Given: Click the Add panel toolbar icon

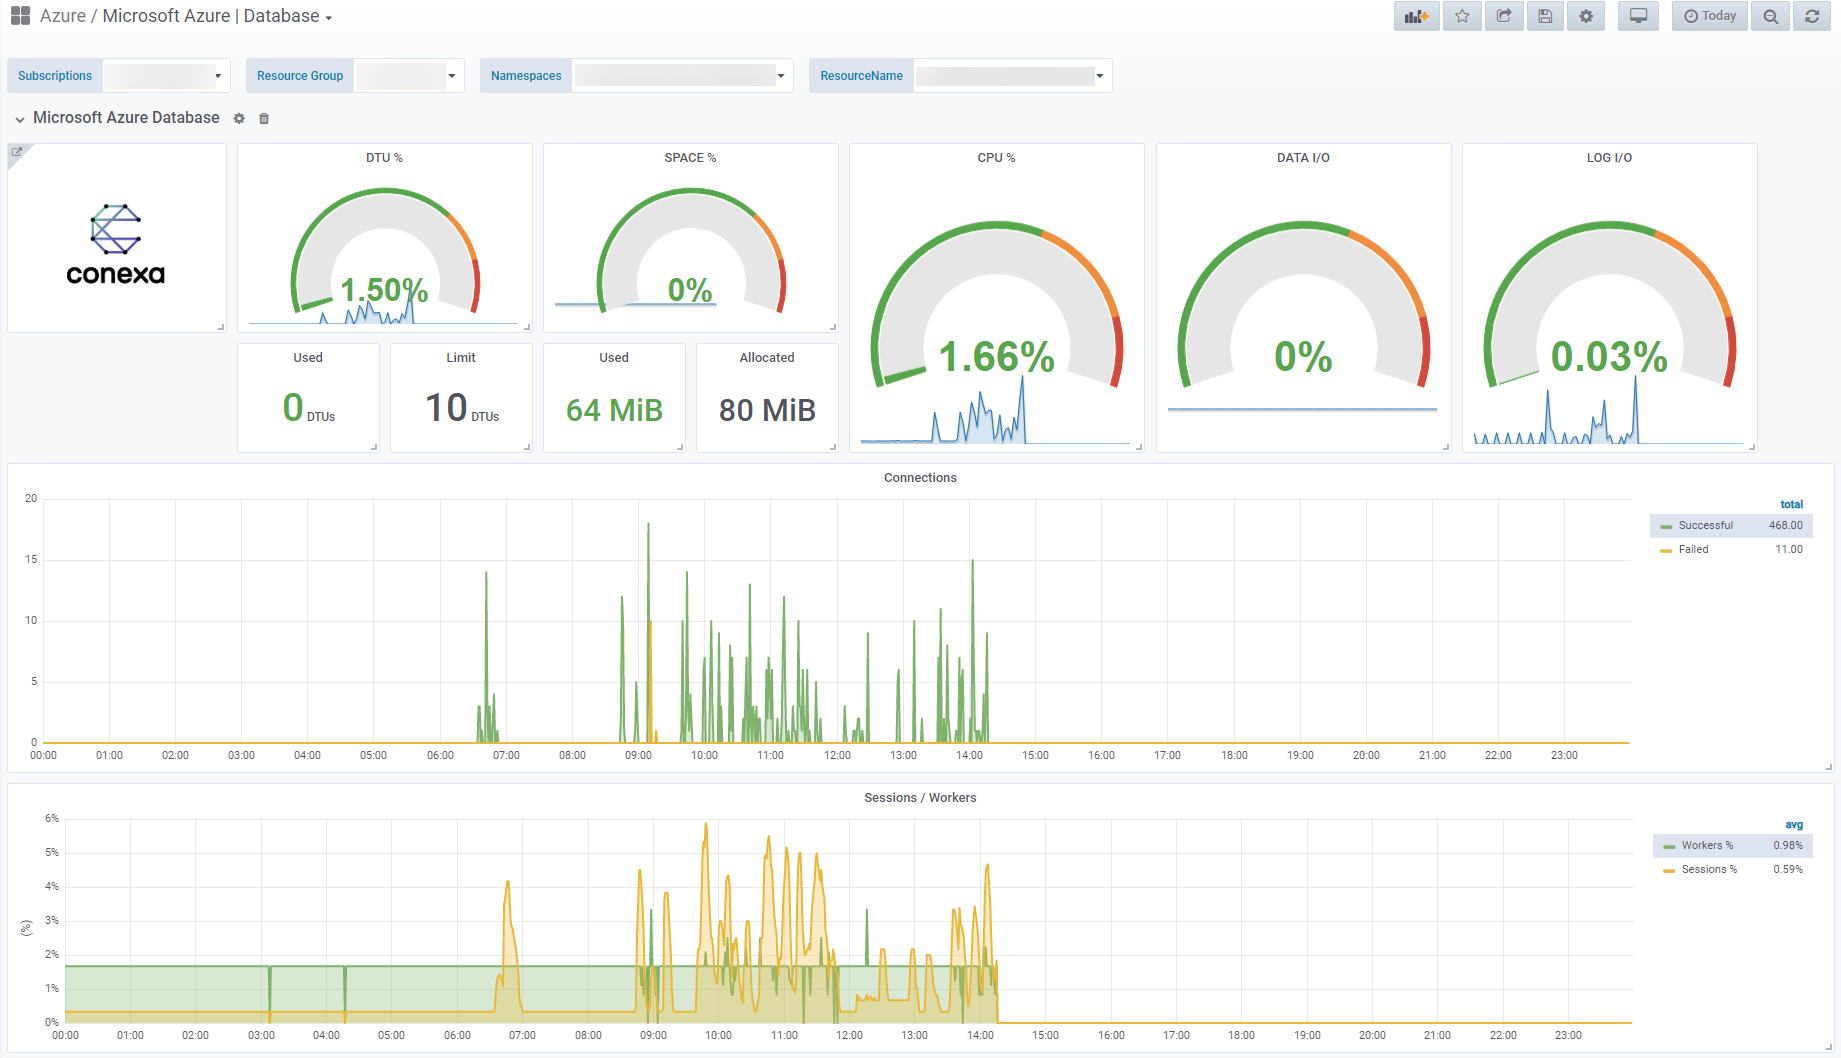Looking at the screenshot, I should click(1416, 16).
